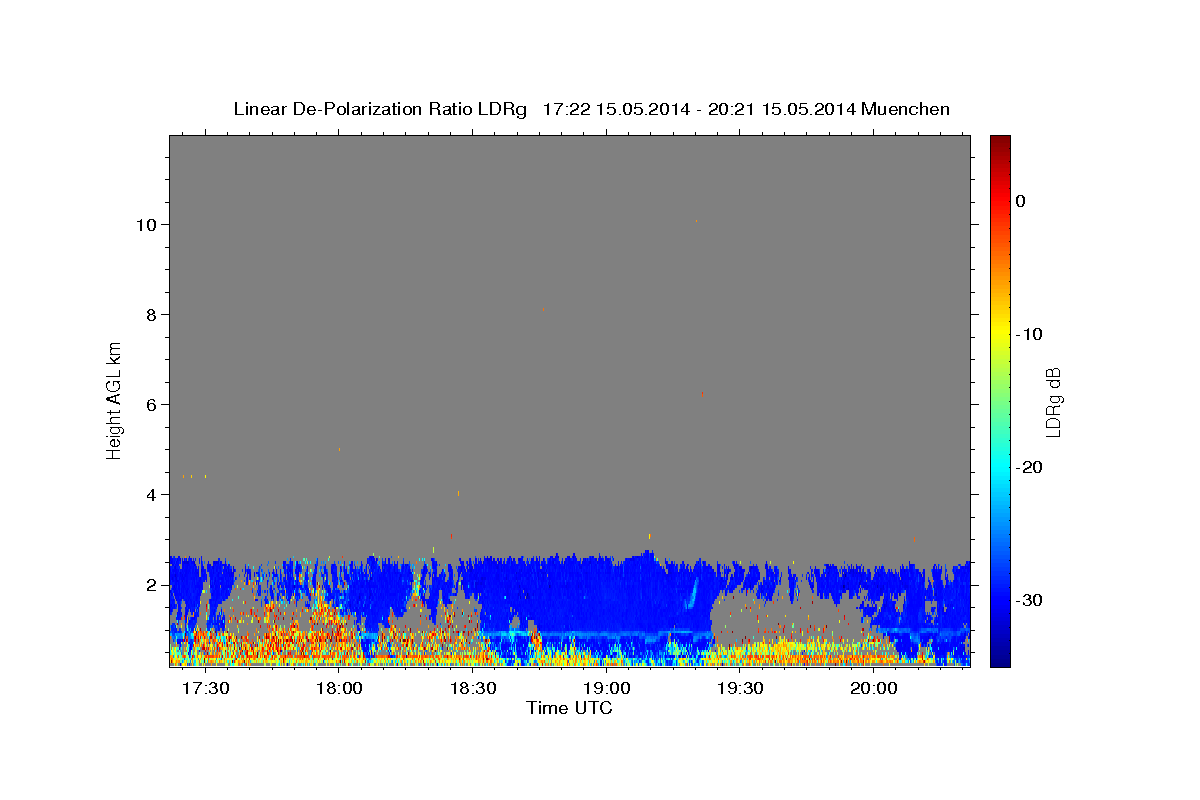Select the 2 km height label
Viewport: 1200px width, 800px height.
click(149, 584)
